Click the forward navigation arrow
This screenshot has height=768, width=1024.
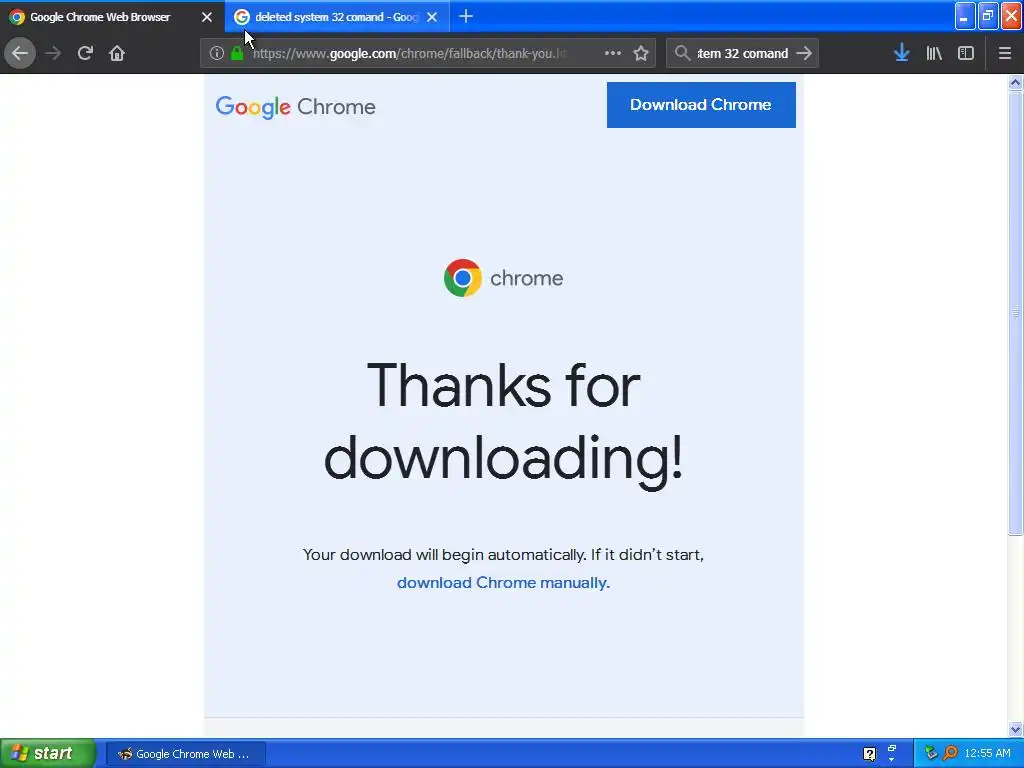click(x=53, y=53)
